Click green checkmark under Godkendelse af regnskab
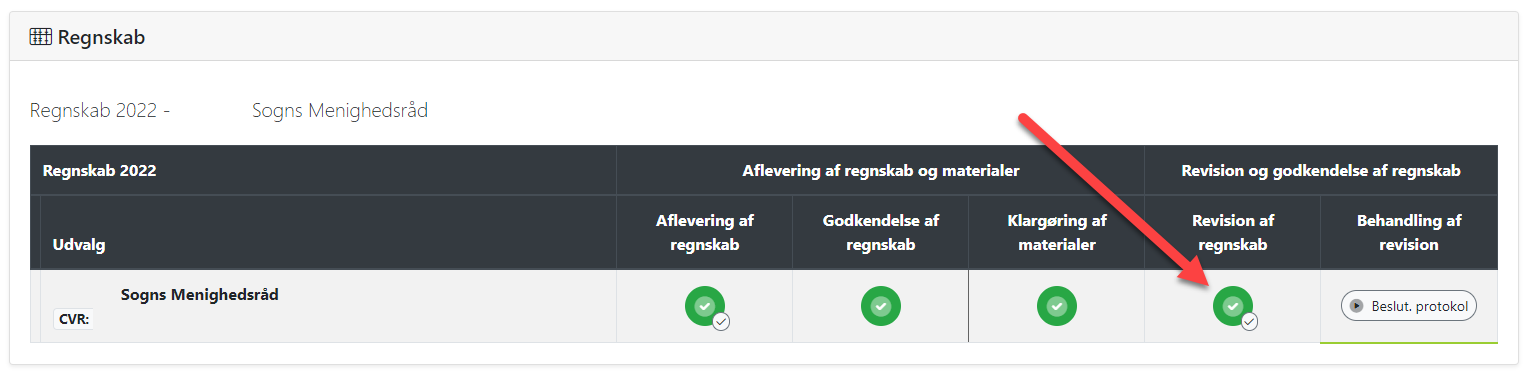 [x=881, y=306]
